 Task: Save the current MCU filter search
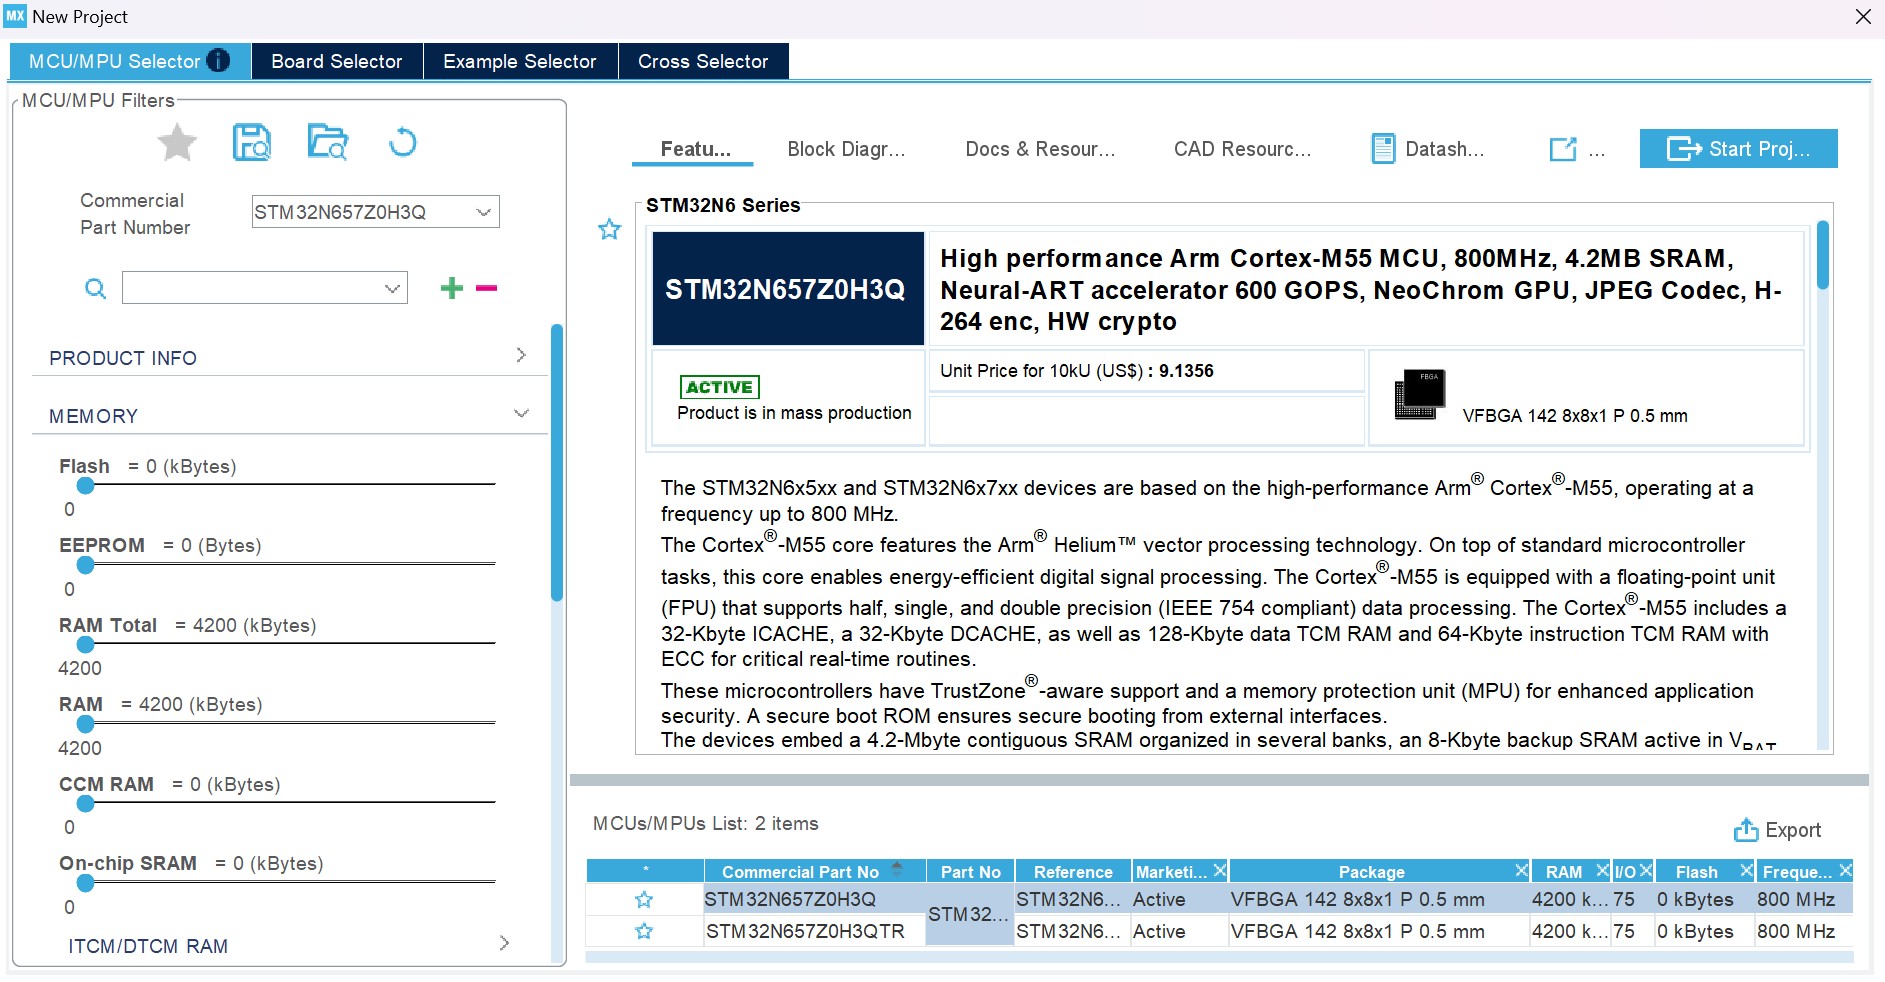(x=252, y=143)
